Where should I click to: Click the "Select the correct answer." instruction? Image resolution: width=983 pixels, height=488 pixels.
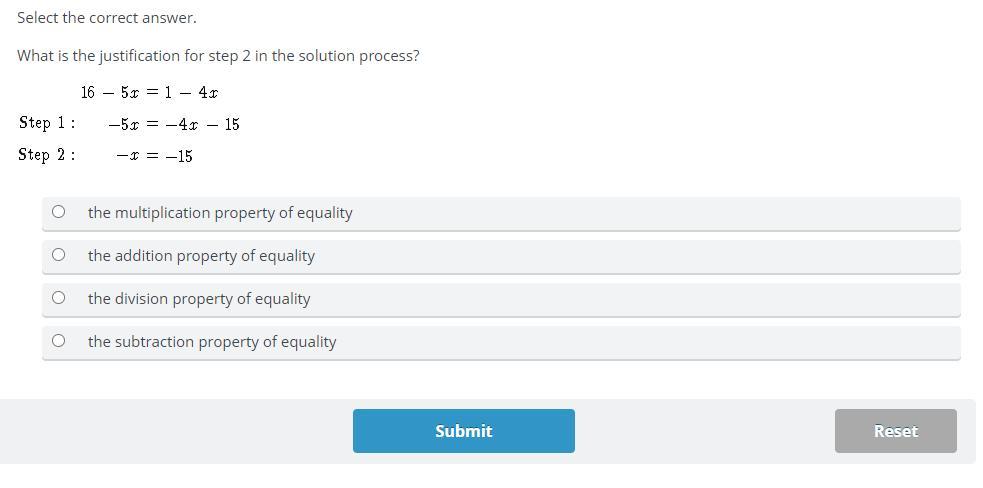107,18
